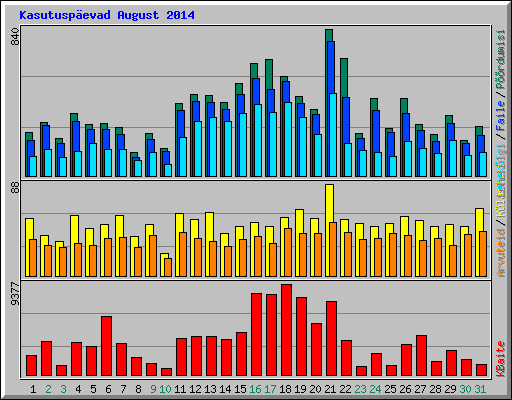512x400 pixels.
Task: Select the orange Arvuteid bar for day 1
Action: click(33, 258)
